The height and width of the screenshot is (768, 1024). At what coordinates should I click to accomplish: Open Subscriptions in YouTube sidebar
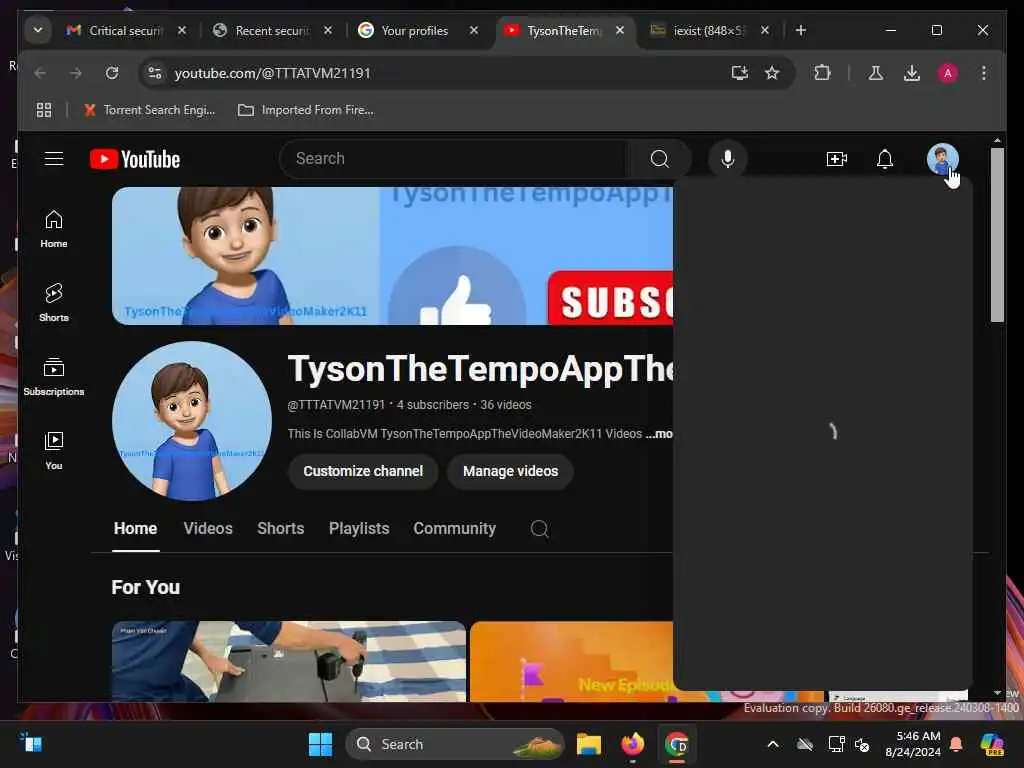click(x=54, y=377)
